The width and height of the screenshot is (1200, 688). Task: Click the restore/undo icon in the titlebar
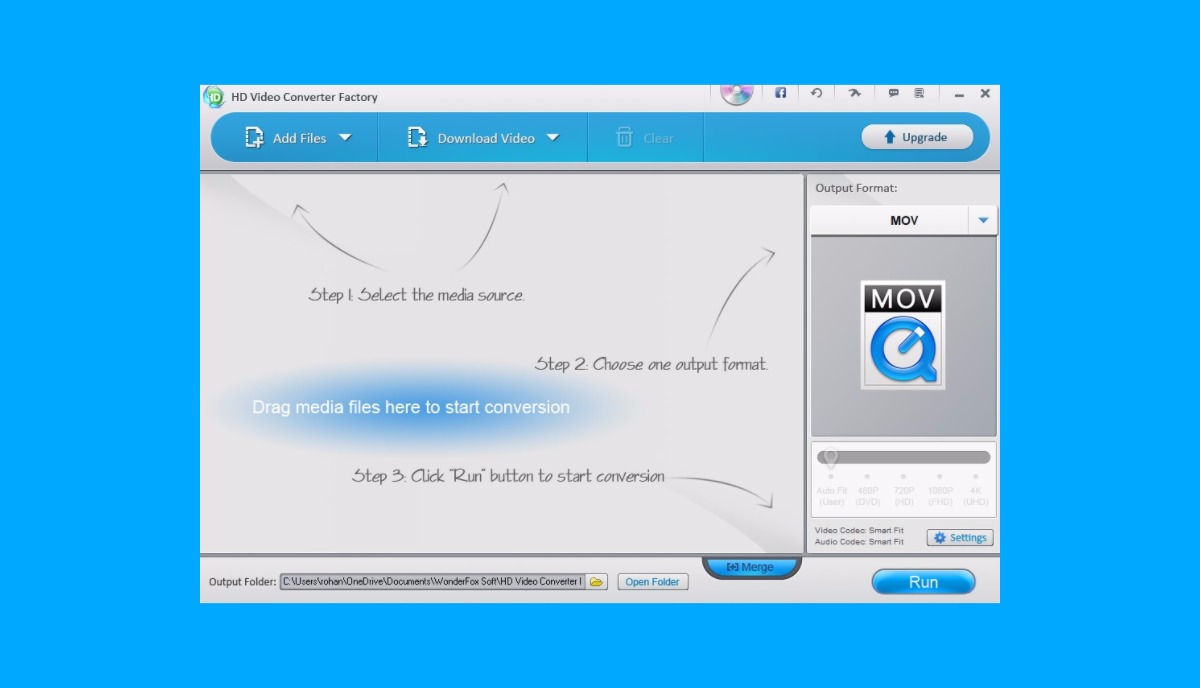click(817, 93)
